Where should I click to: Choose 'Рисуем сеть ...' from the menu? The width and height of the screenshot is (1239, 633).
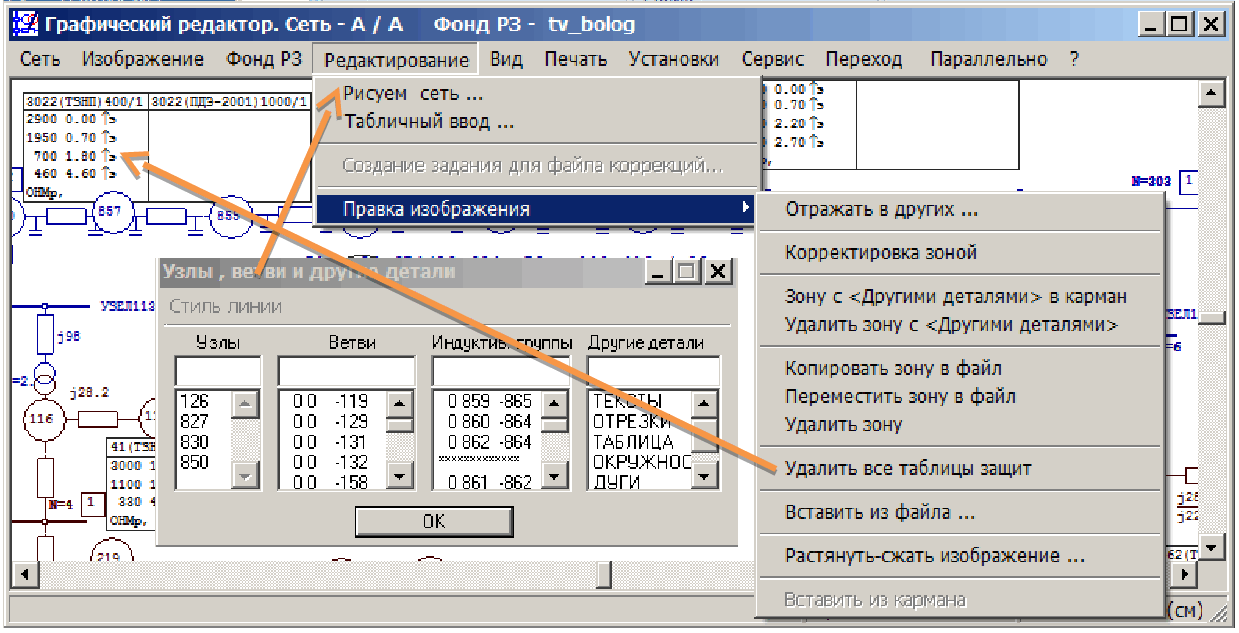413,94
